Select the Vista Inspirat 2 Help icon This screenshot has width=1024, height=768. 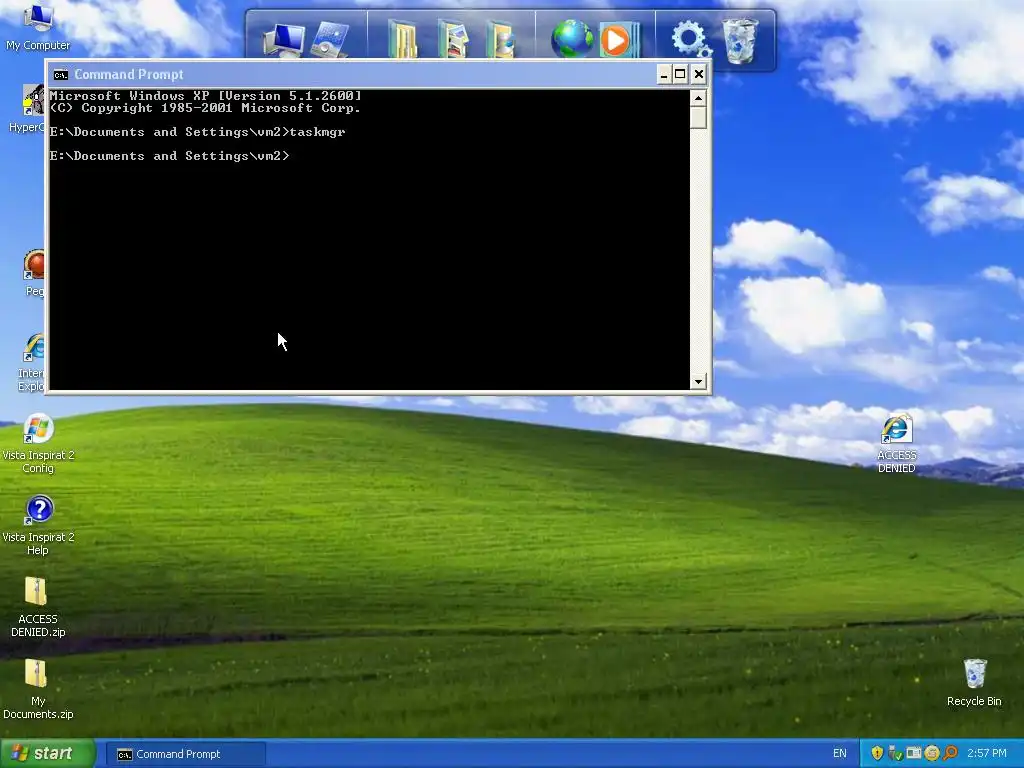coord(38,525)
